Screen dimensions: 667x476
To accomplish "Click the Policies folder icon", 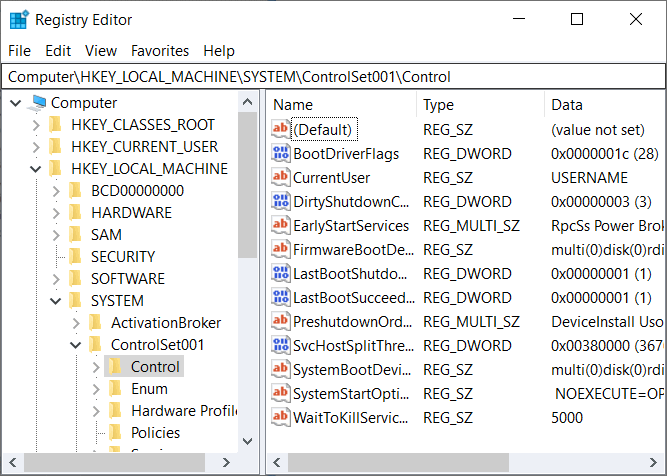I will tap(115, 433).
